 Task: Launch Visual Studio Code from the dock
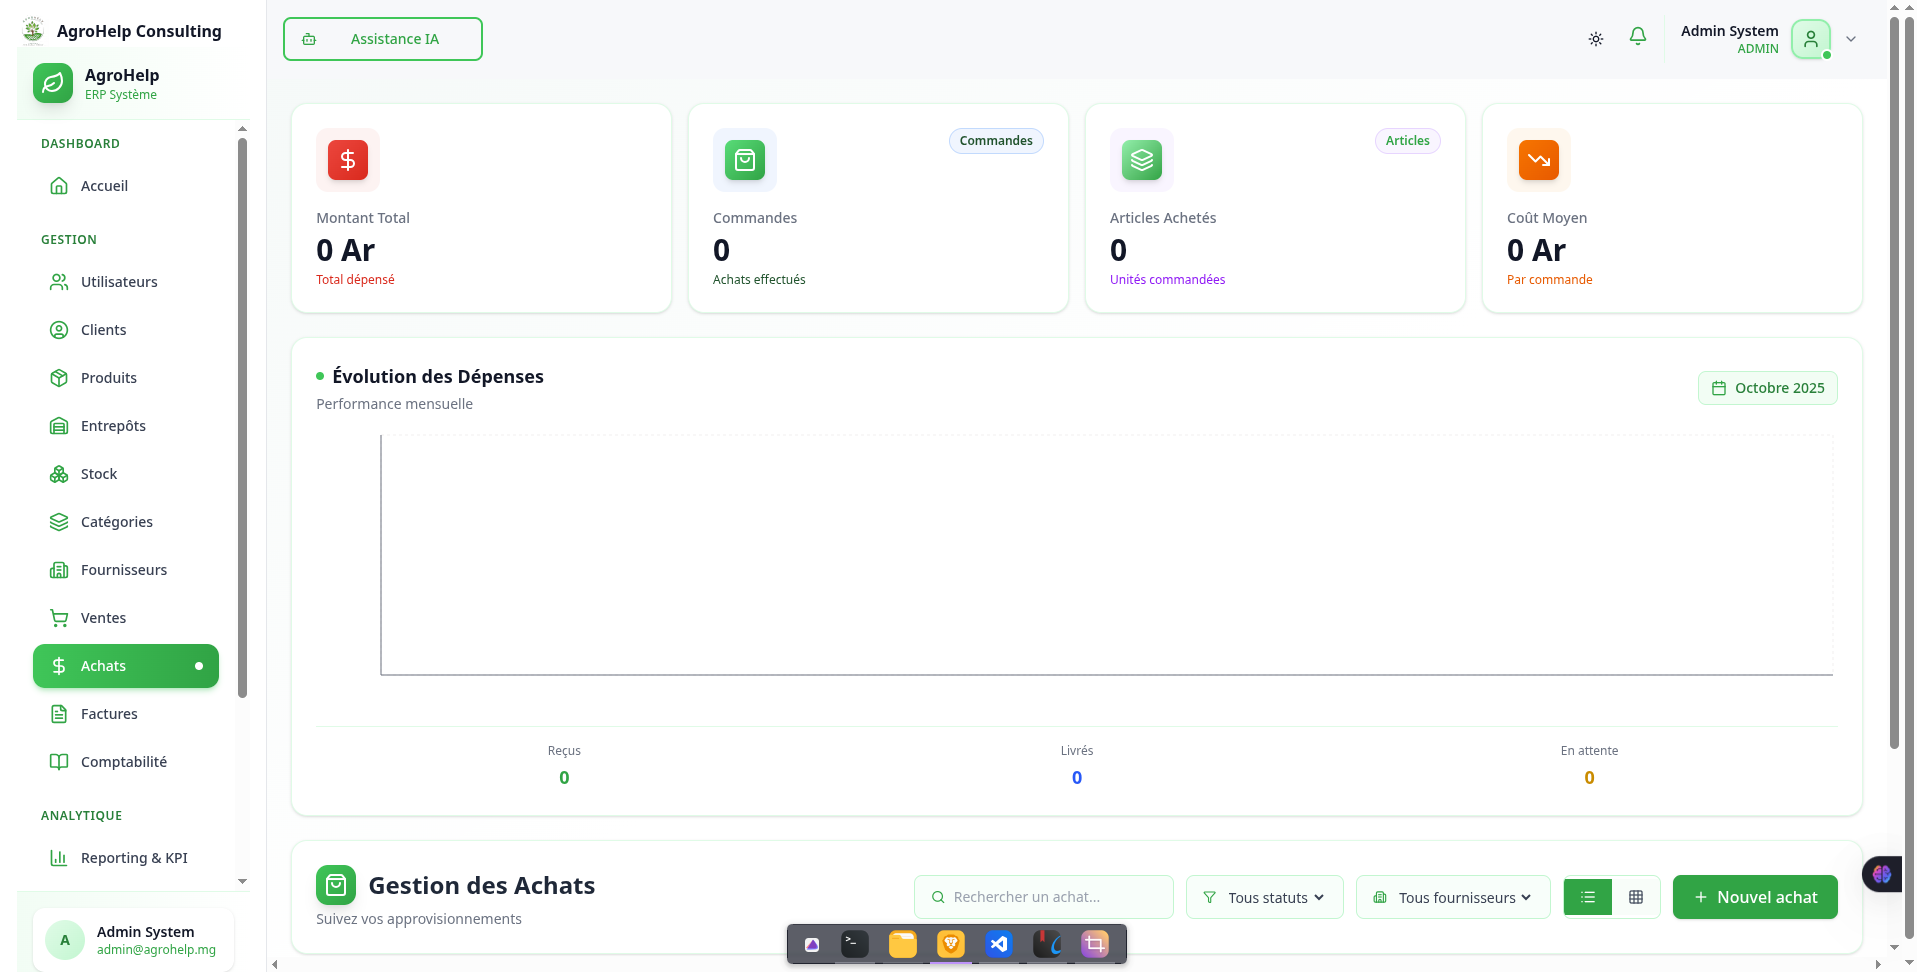pyautogui.click(x=997, y=943)
